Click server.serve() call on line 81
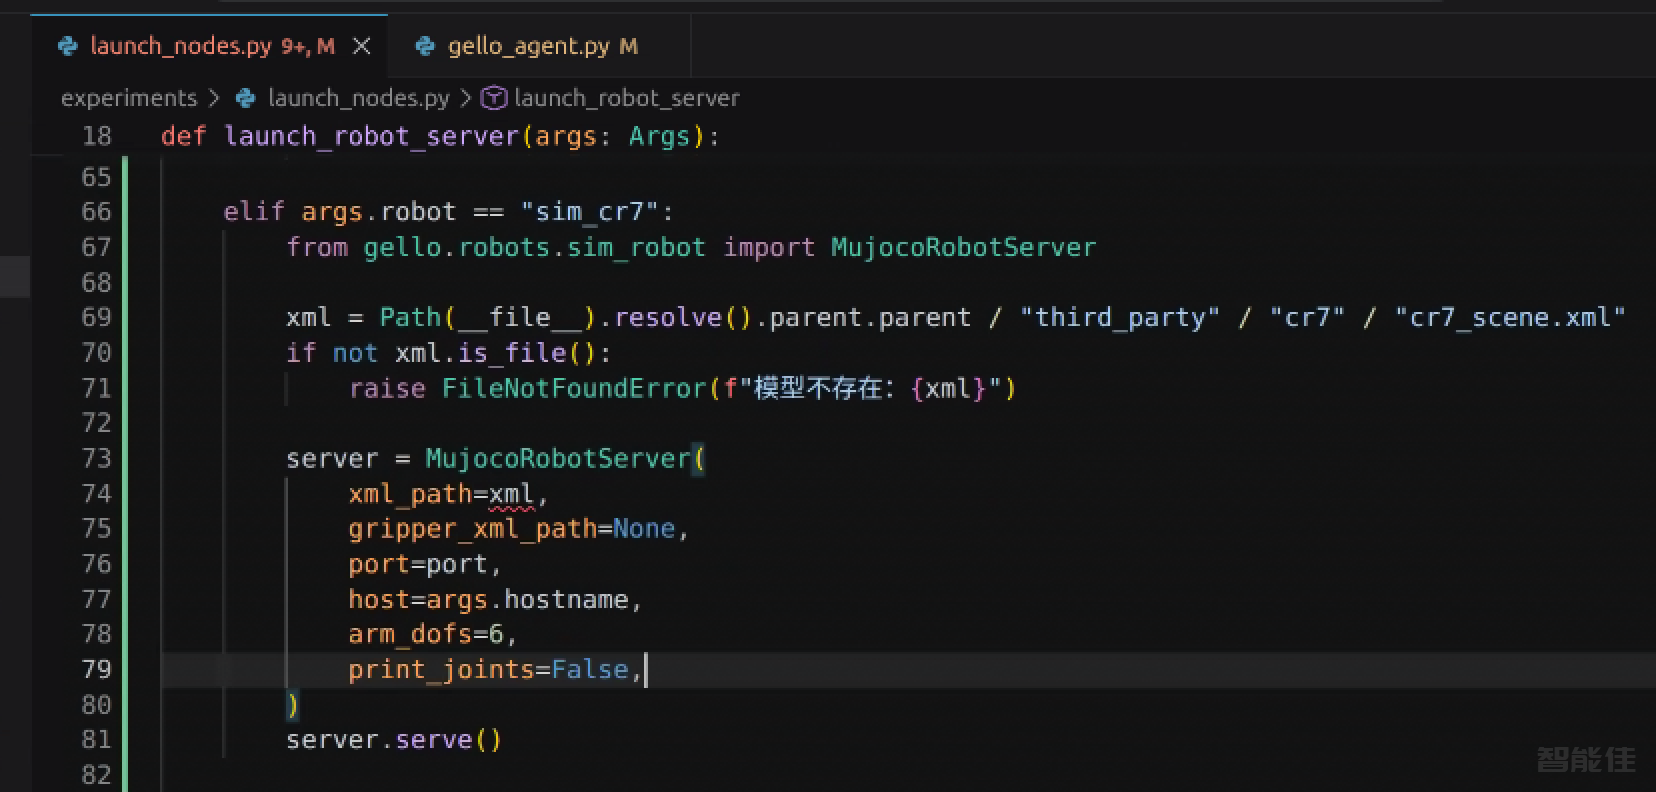 coord(394,740)
